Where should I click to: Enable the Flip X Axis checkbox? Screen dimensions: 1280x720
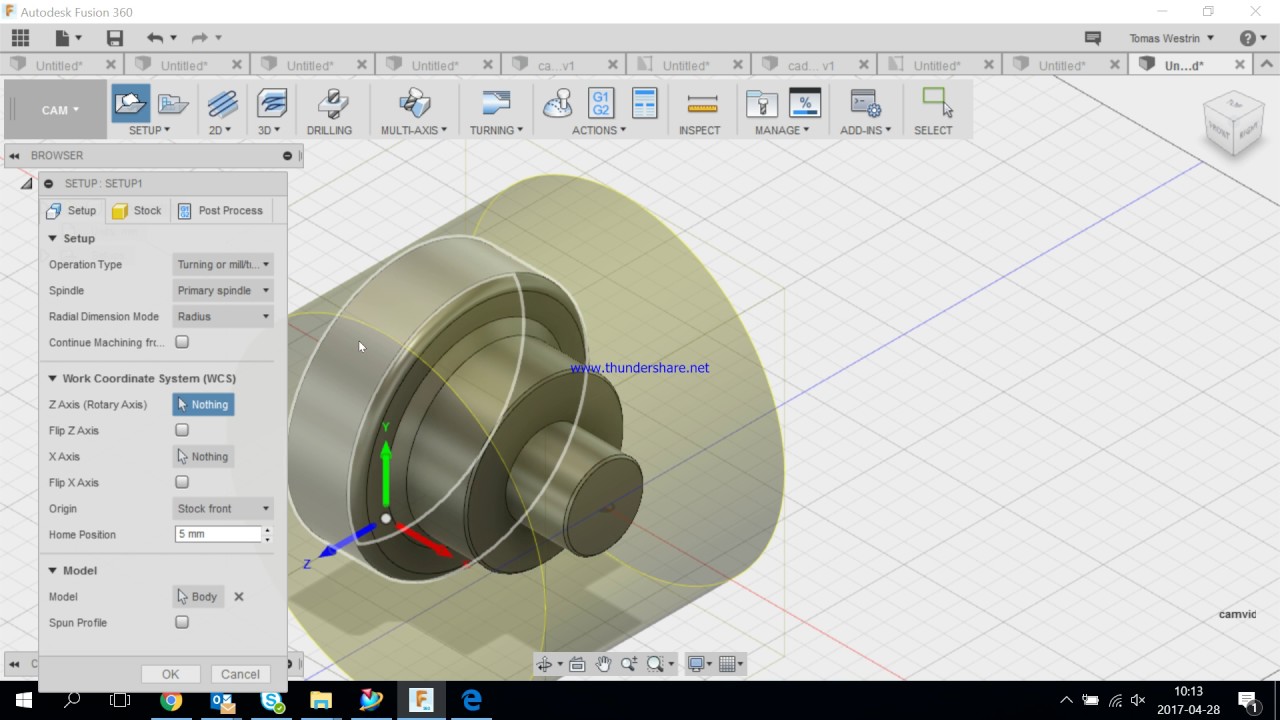(182, 482)
